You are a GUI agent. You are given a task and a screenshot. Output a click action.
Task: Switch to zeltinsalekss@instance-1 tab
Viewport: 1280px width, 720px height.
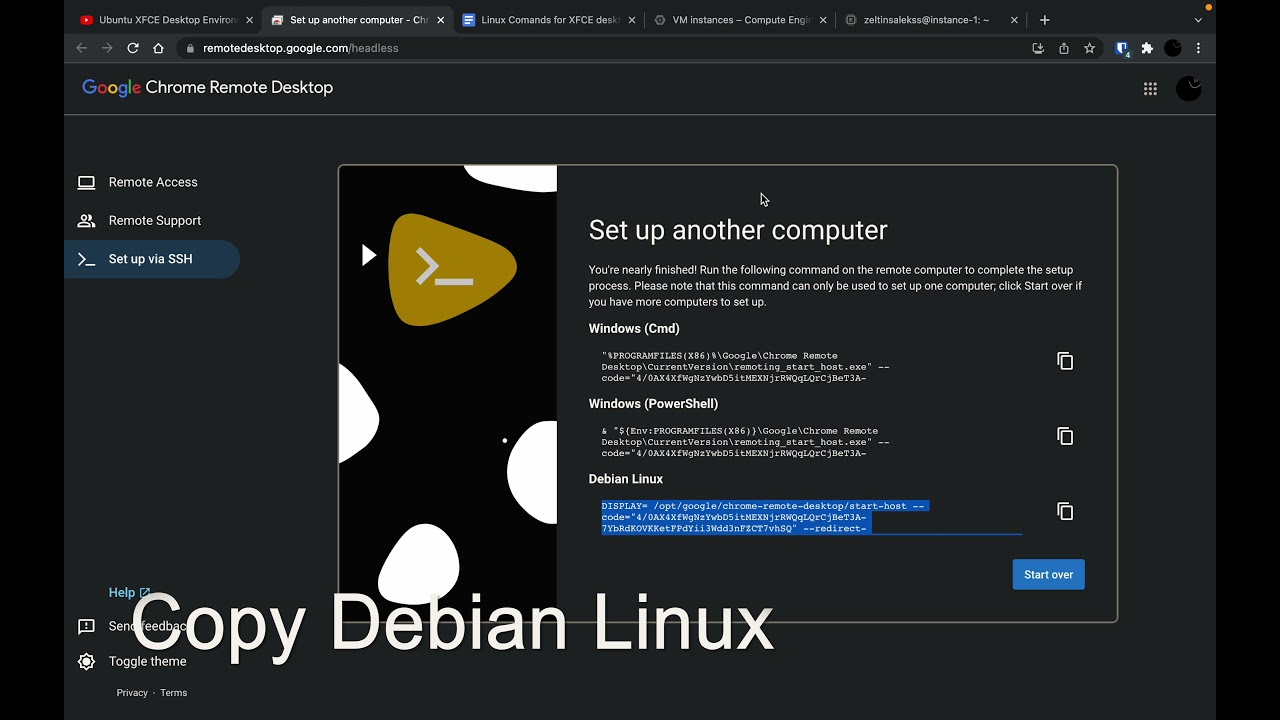[930, 20]
